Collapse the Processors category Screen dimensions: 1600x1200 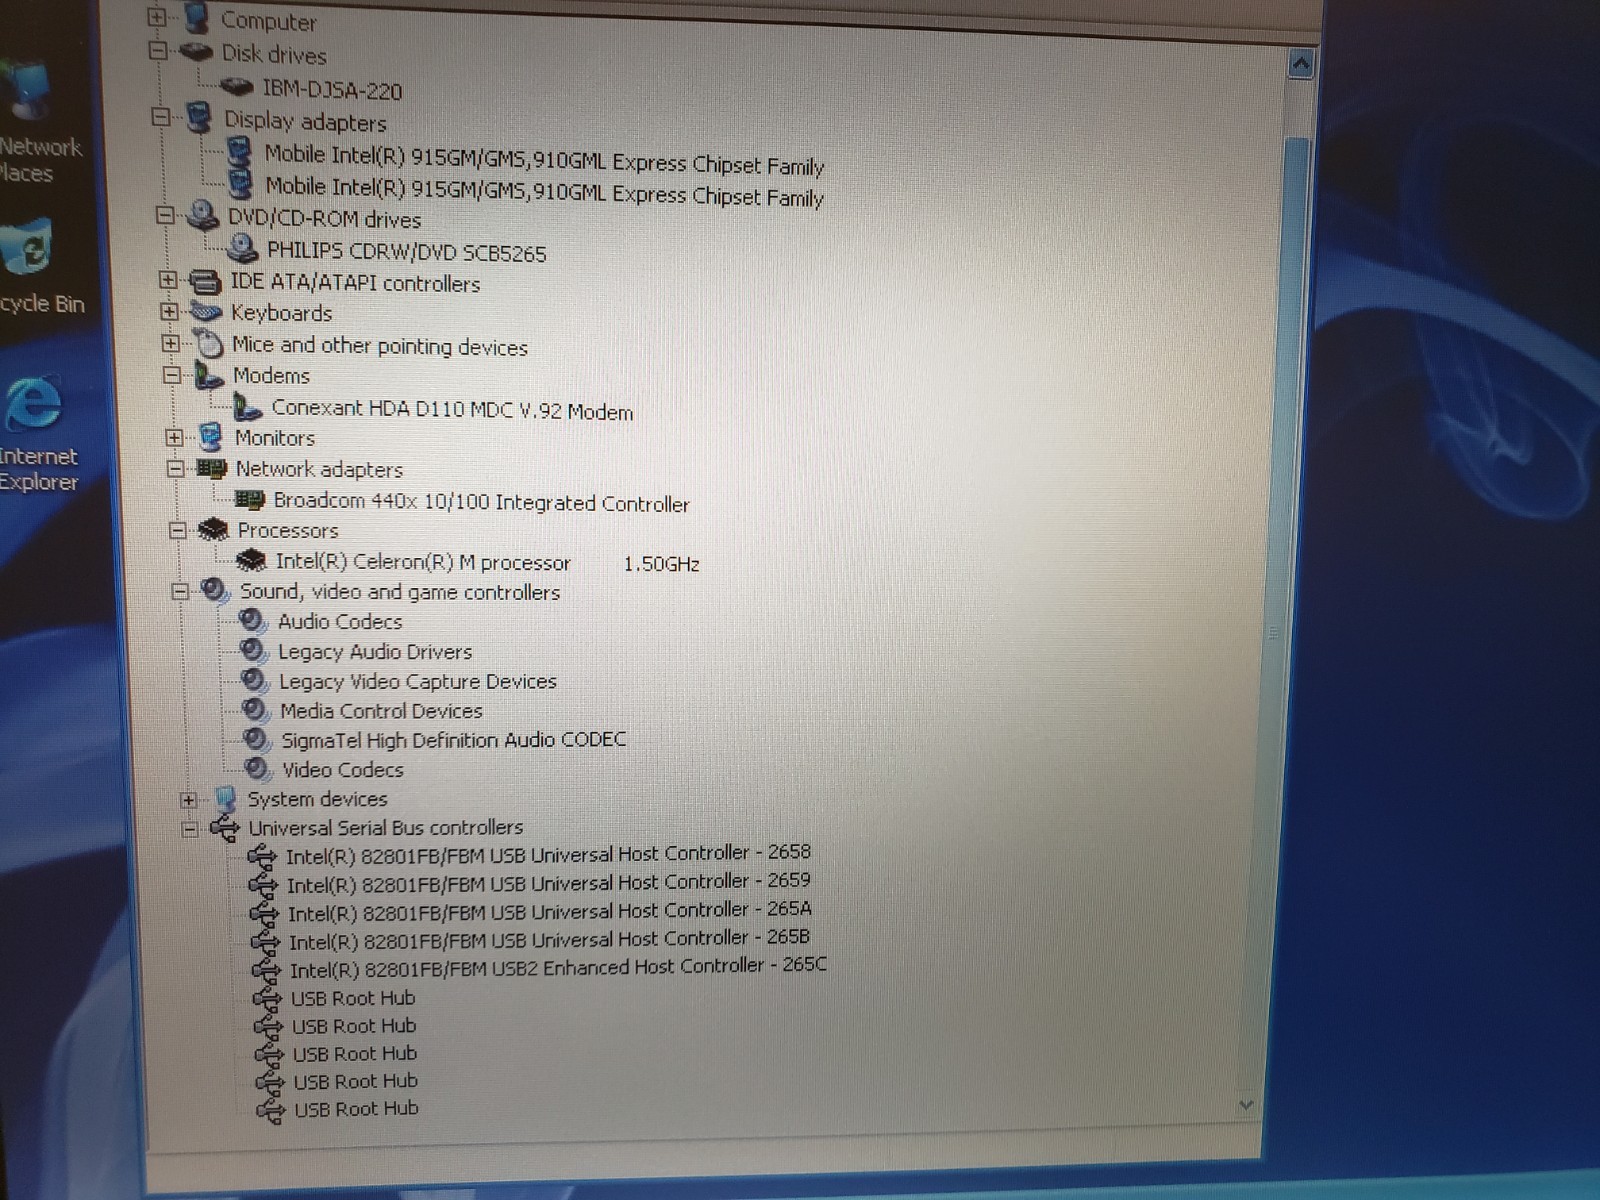click(x=178, y=530)
